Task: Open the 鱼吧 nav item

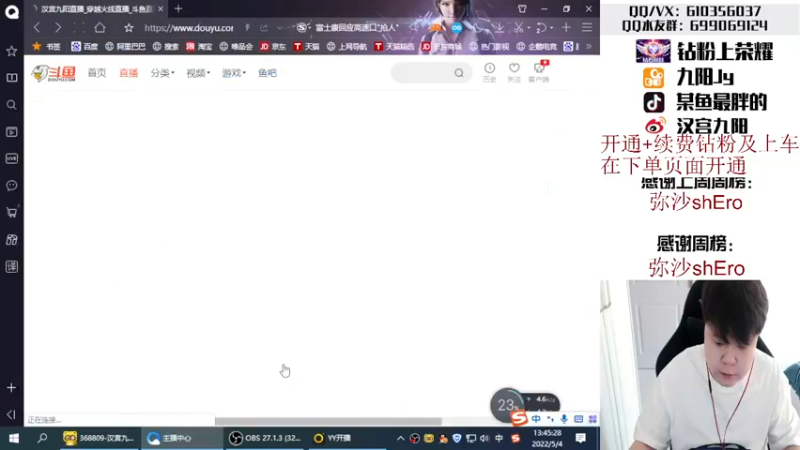Action: [267, 73]
